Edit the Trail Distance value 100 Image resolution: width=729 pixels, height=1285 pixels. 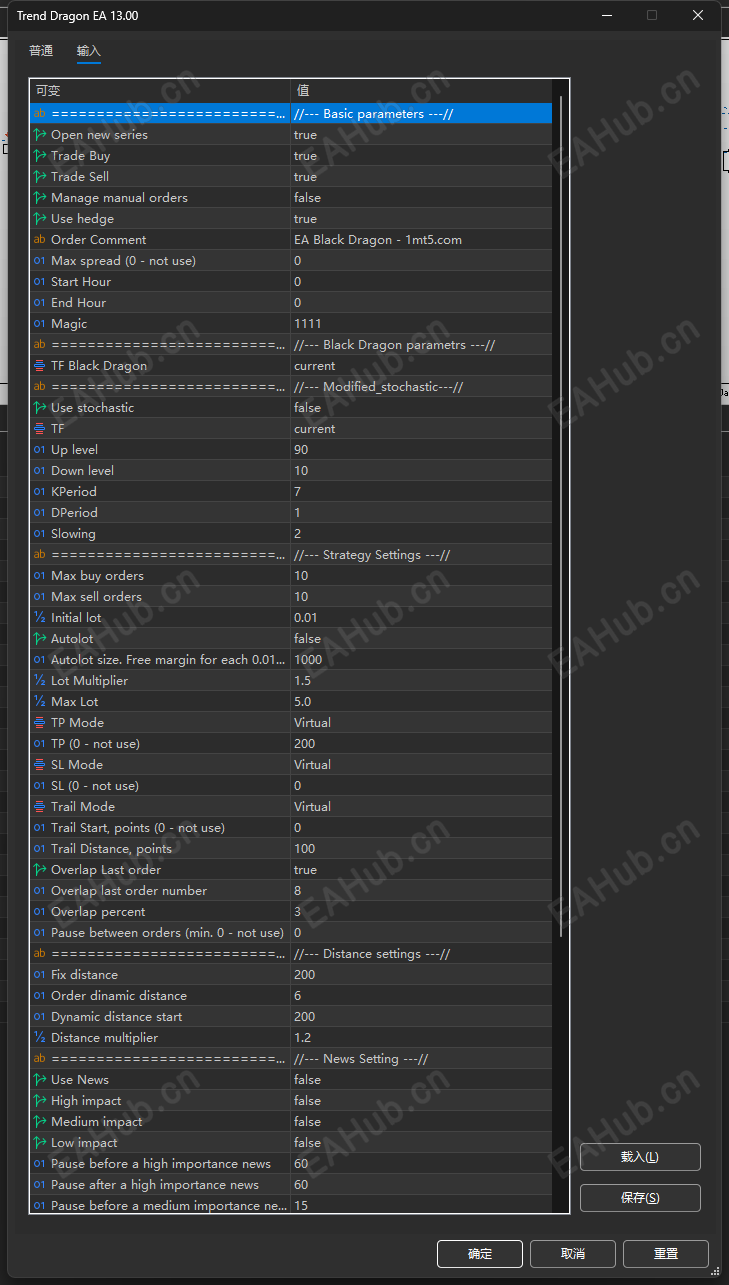click(x=421, y=849)
